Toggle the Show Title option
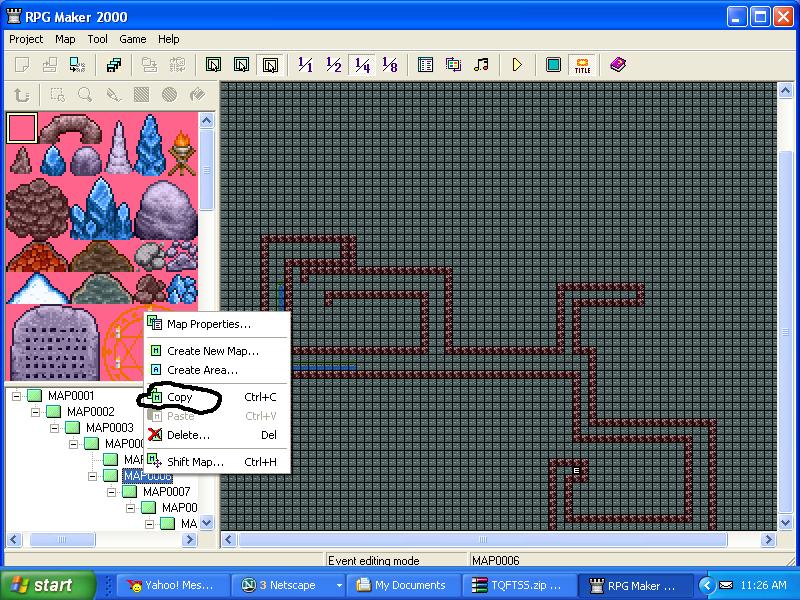 pyautogui.click(x=582, y=65)
